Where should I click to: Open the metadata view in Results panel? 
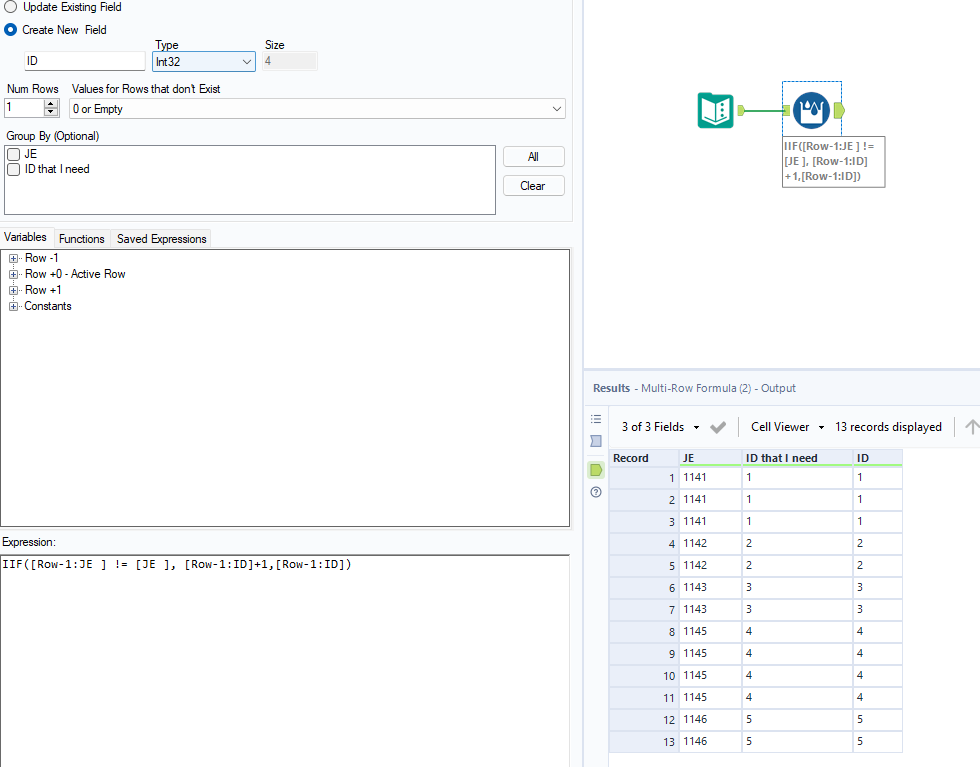click(x=596, y=418)
